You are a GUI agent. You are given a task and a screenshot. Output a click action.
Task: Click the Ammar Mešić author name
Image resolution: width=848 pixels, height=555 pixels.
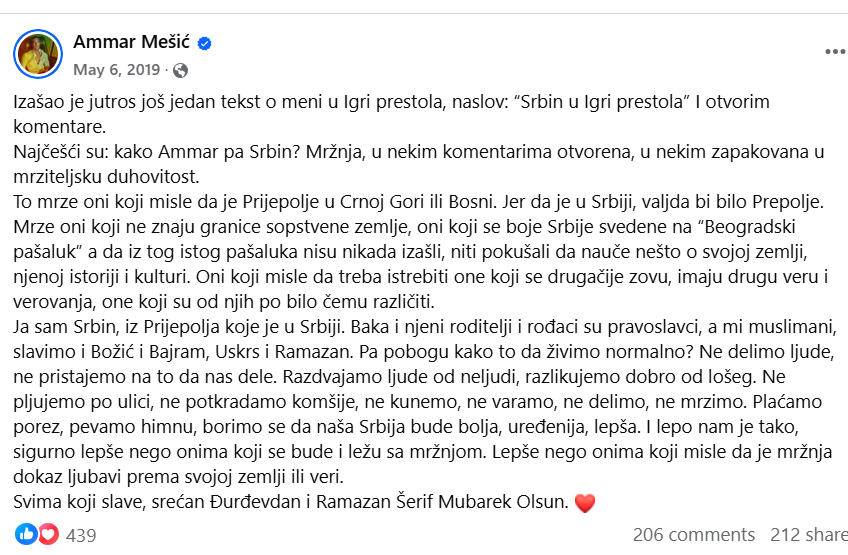point(132,42)
